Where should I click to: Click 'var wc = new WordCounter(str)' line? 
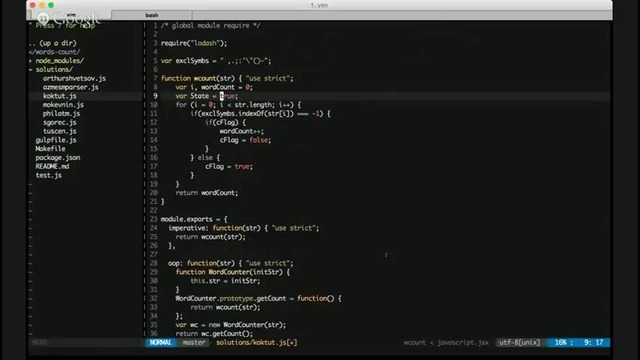tap(231, 325)
